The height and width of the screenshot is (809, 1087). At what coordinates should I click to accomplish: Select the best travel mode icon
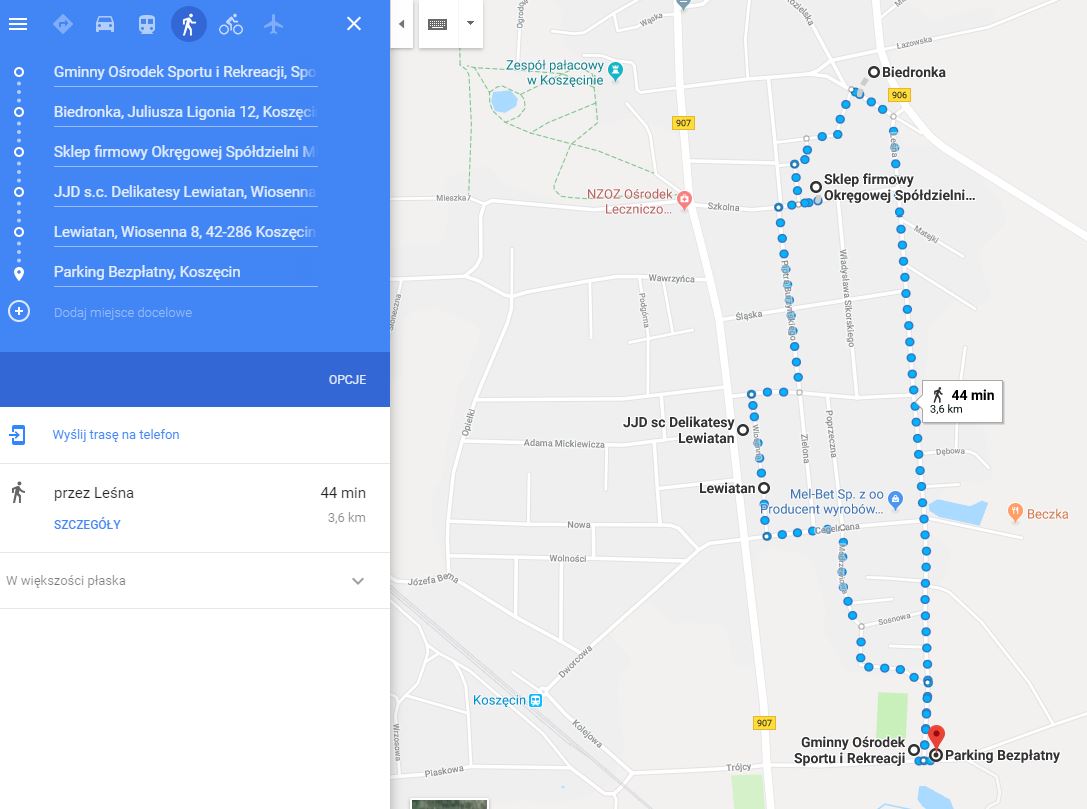click(62, 24)
